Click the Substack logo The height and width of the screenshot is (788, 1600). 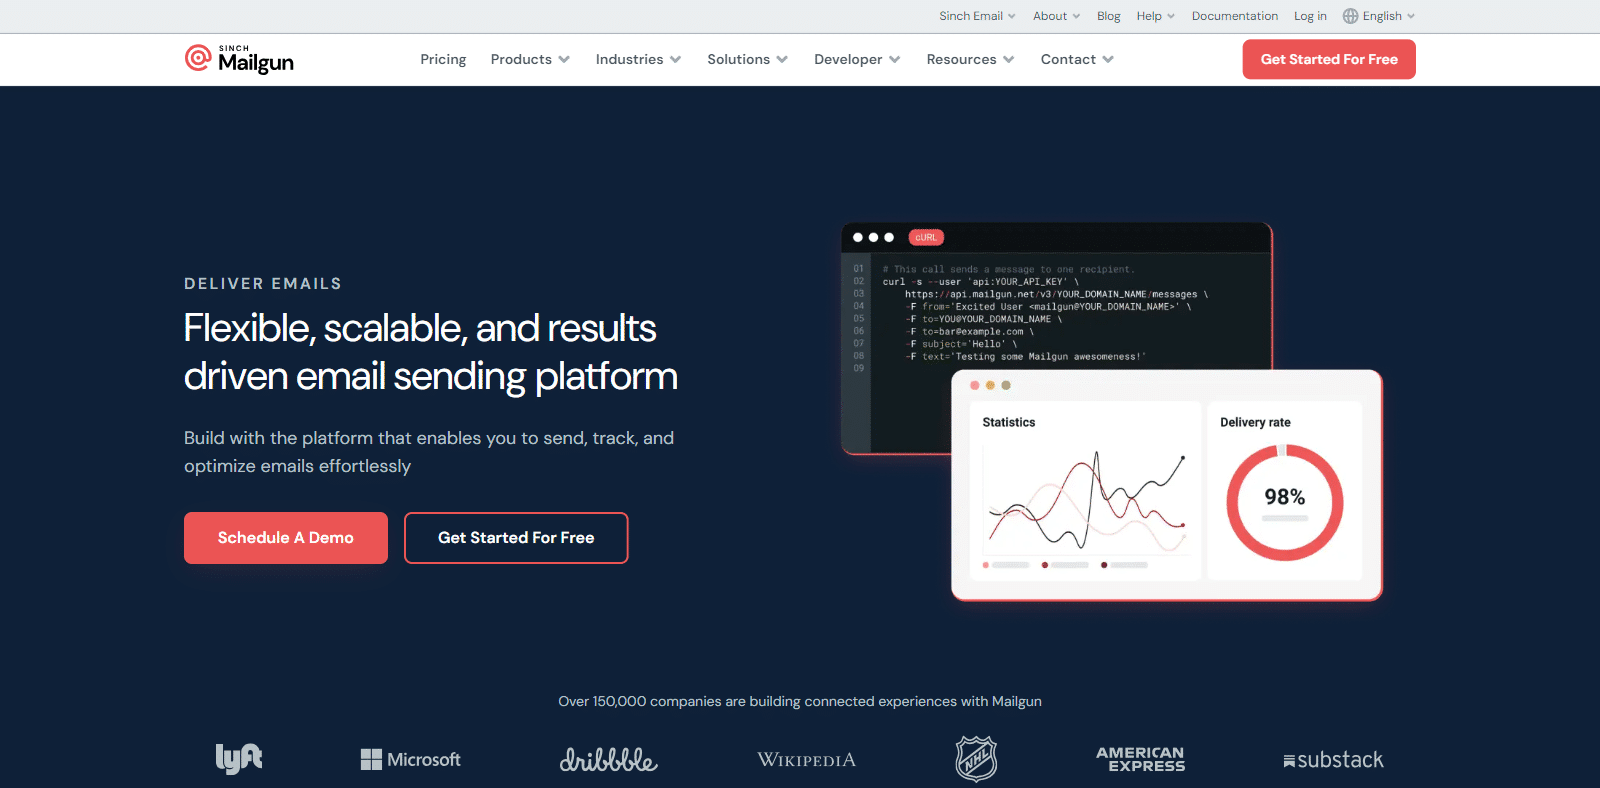pos(1333,760)
